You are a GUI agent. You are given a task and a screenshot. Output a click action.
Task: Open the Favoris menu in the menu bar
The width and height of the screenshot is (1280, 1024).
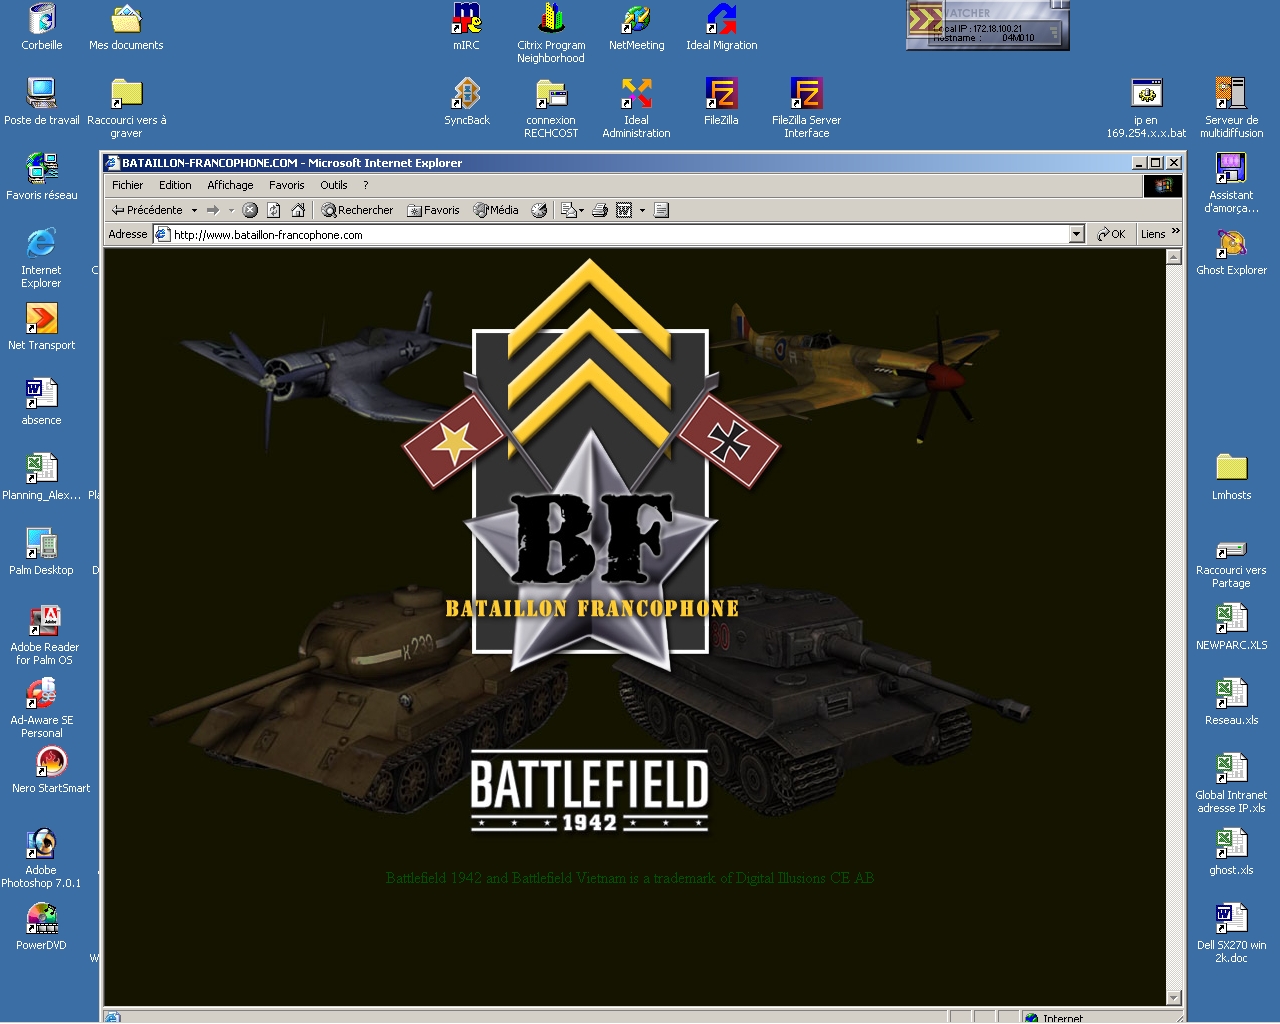(x=286, y=185)
